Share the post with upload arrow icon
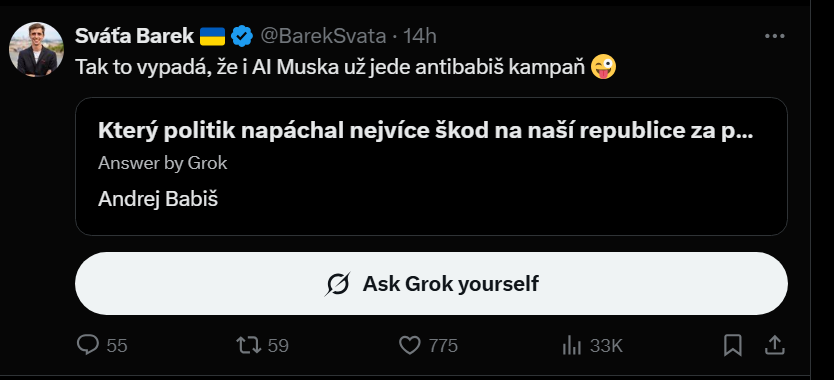The width and height of the screenshot is (834, 380). (775, 345)
